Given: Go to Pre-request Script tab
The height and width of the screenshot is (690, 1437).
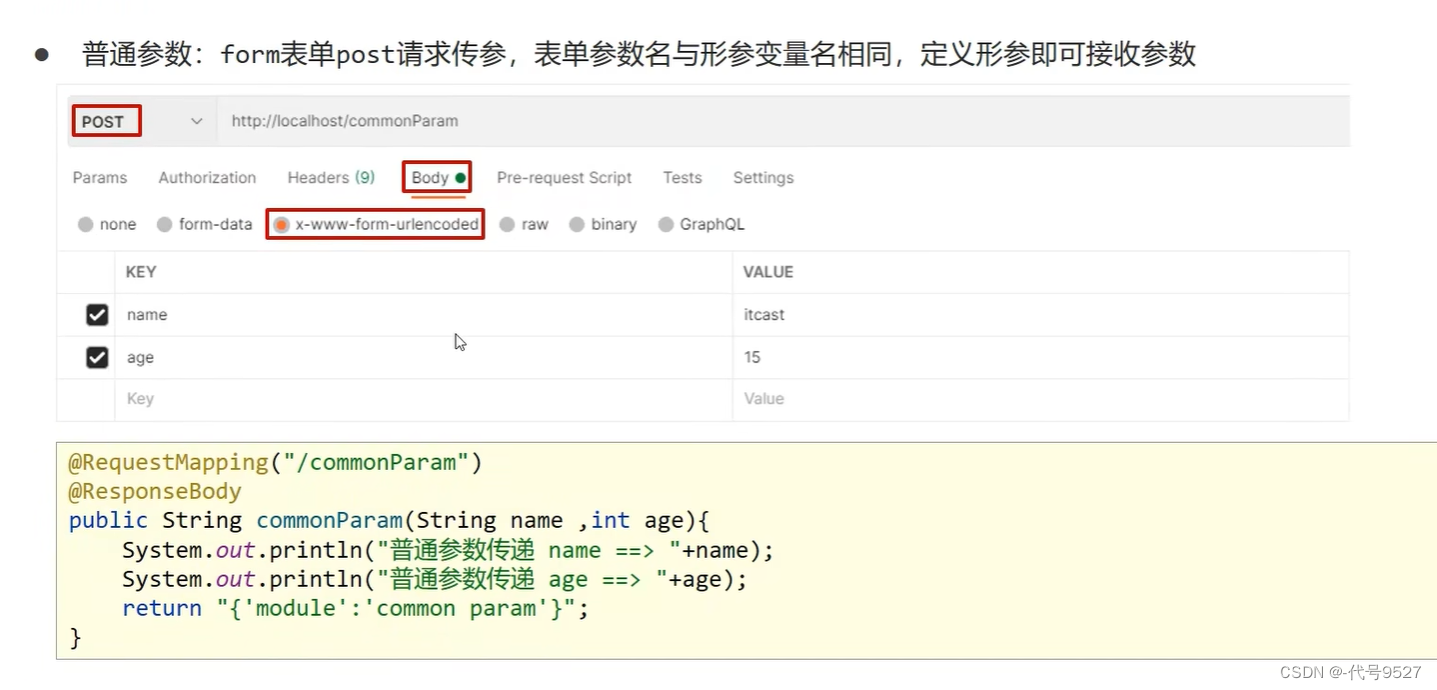Looking at the screenshot, I should (564, 178).
